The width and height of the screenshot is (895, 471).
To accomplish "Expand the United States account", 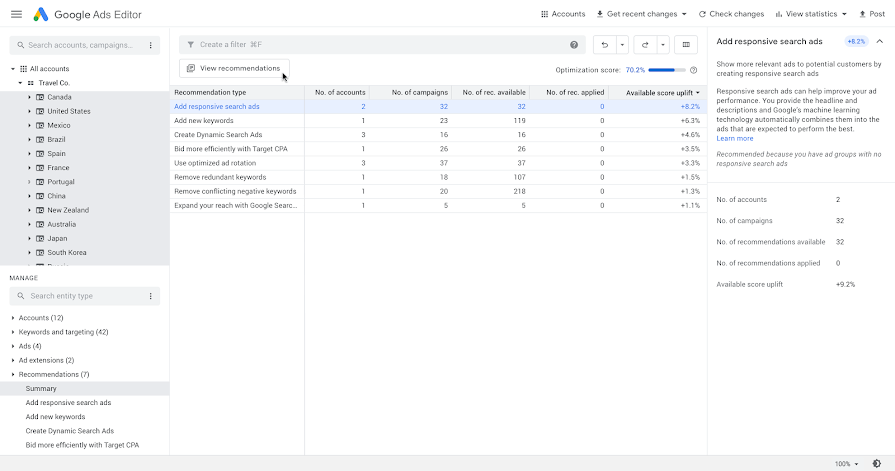I will click(29, 111).
